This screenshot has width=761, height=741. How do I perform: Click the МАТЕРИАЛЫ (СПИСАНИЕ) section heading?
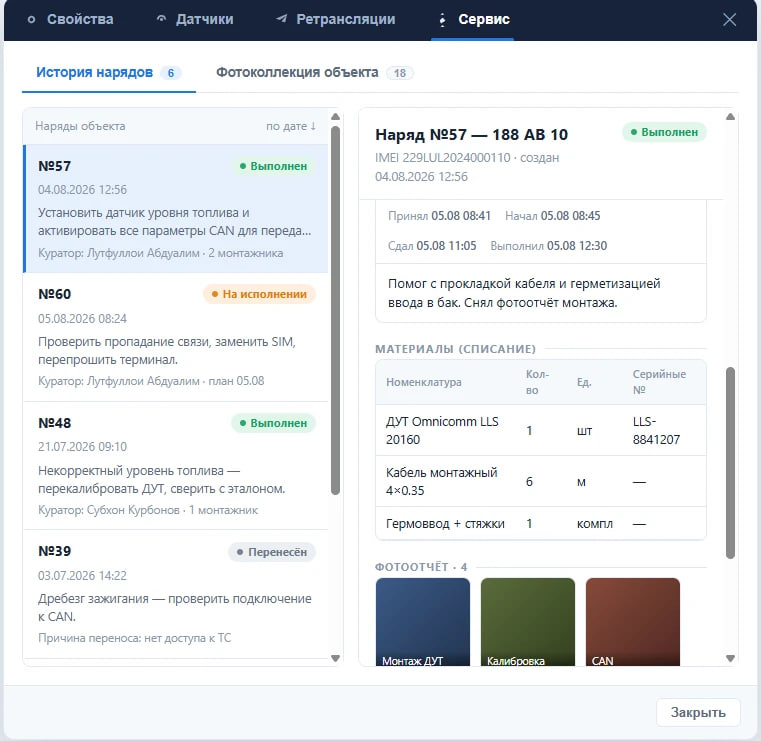455,349
